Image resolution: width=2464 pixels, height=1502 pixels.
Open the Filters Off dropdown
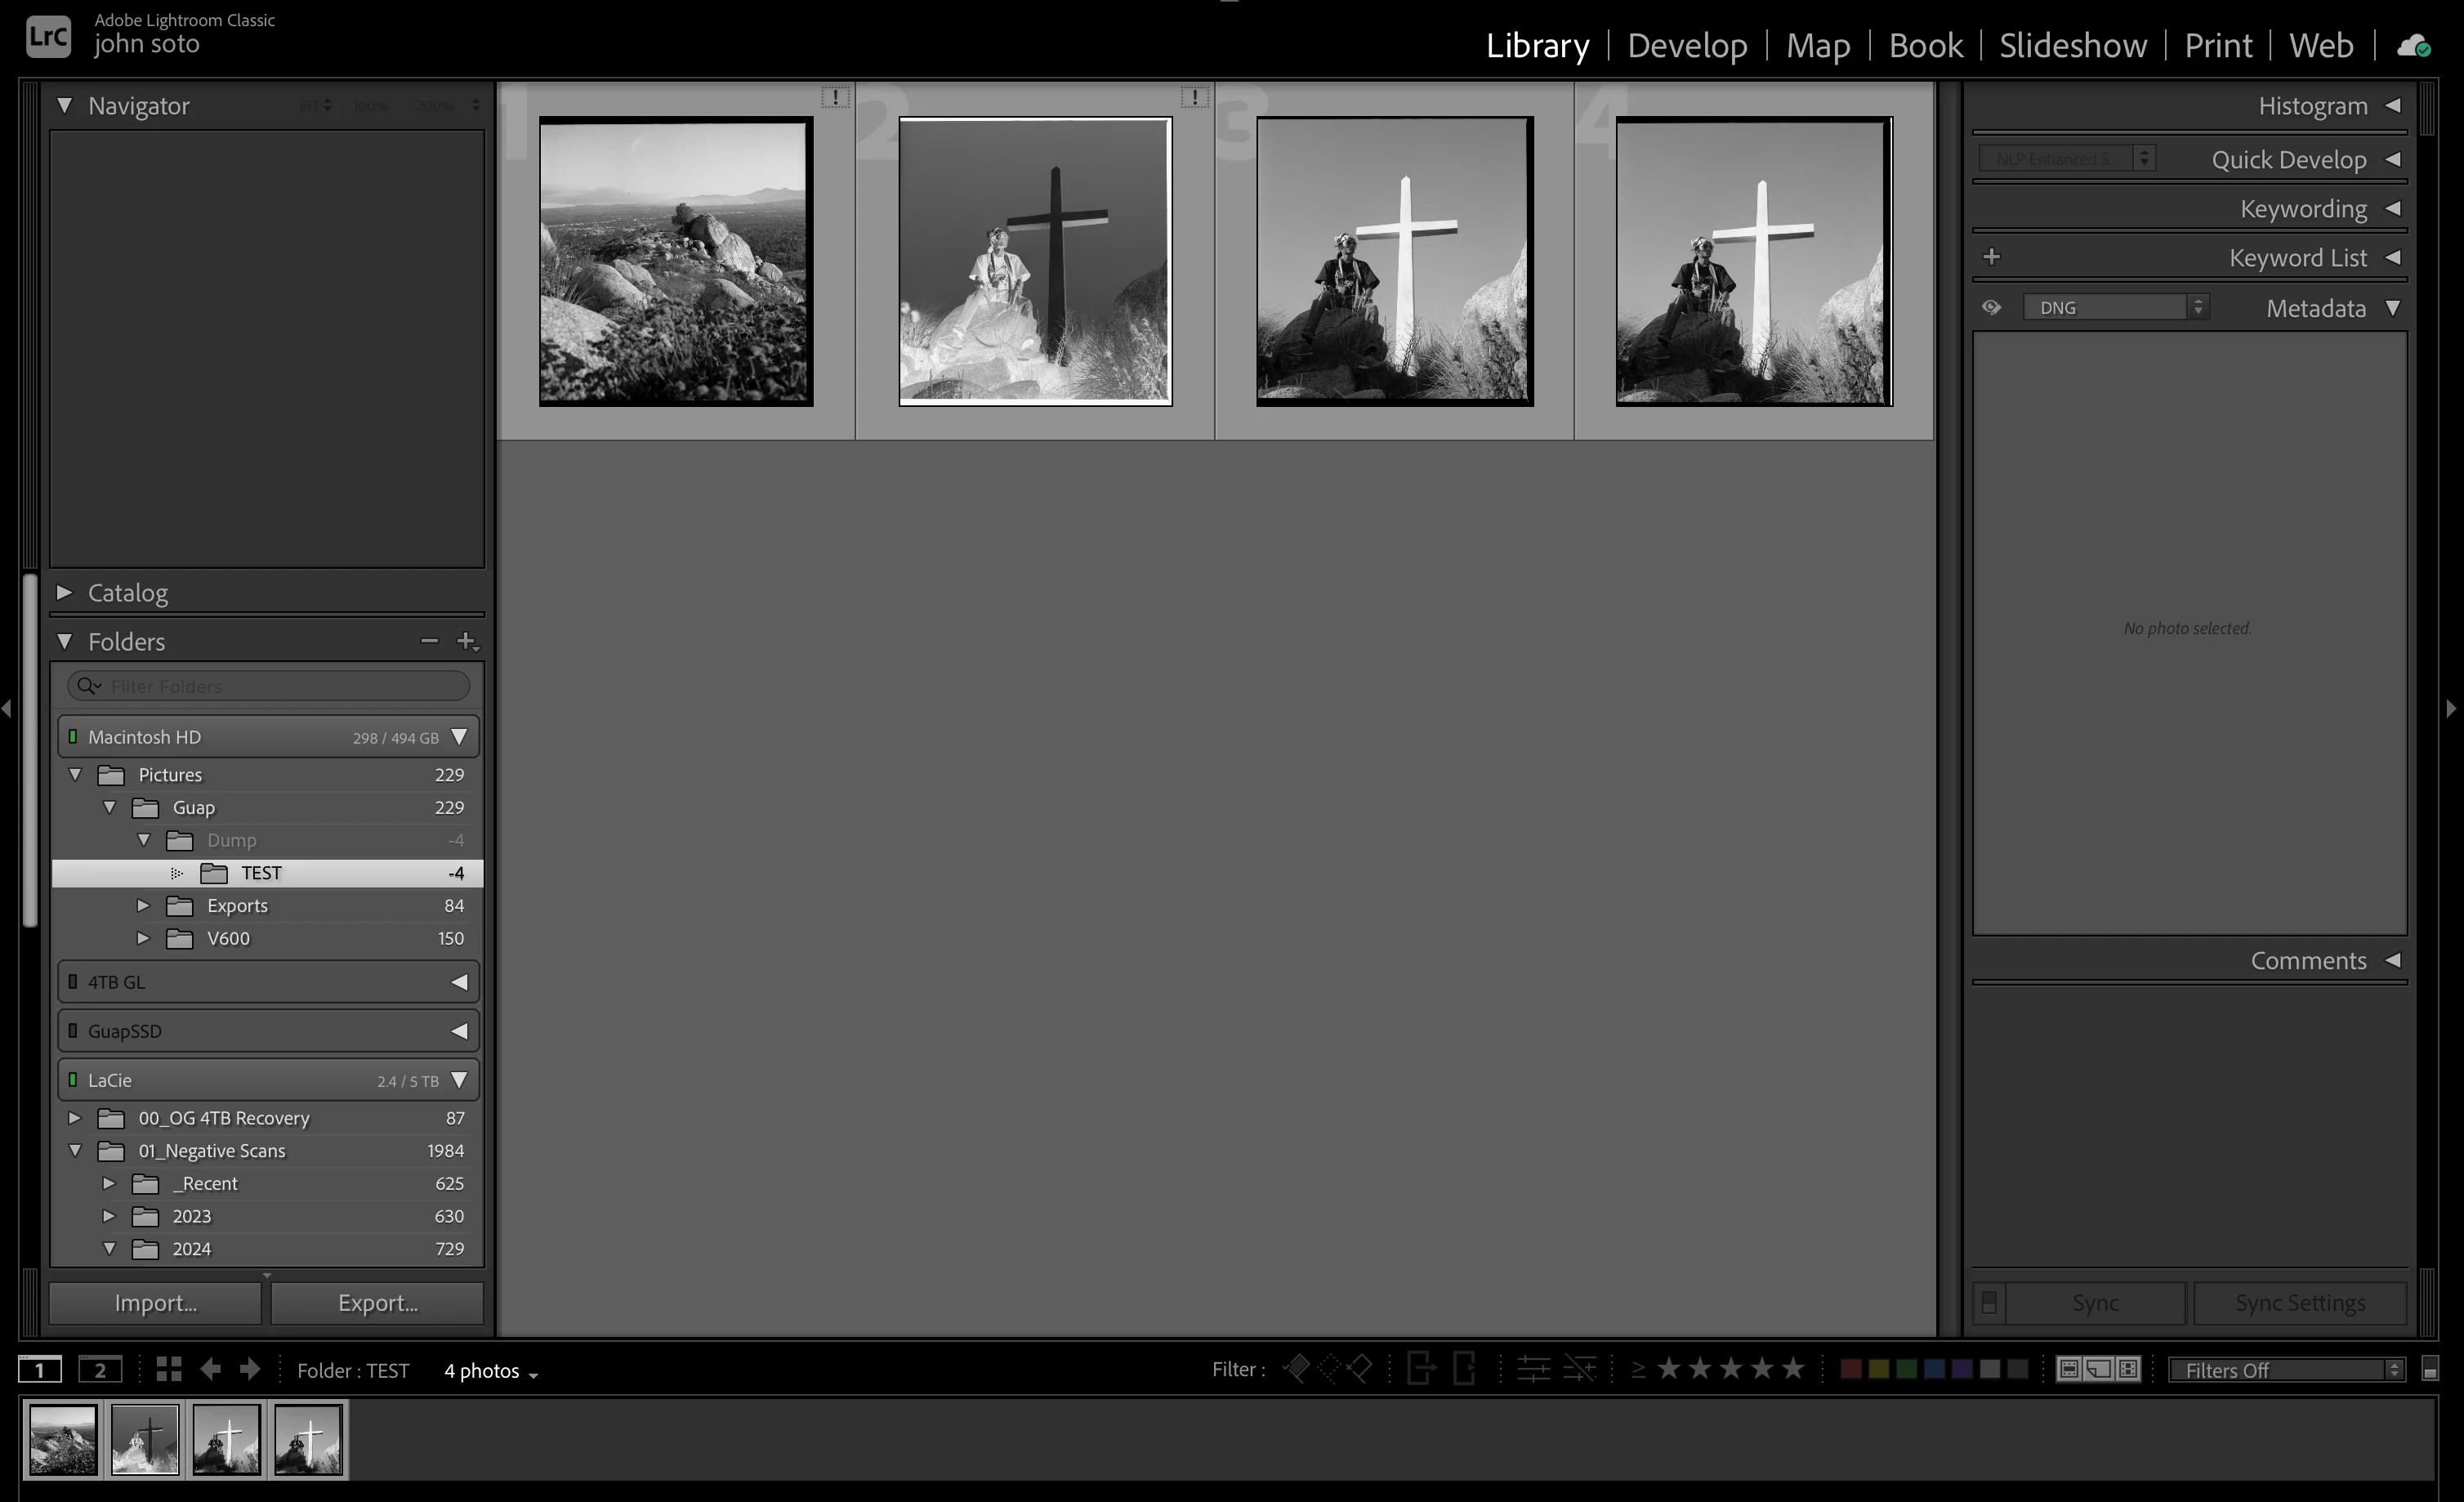click(2286, 1369)
